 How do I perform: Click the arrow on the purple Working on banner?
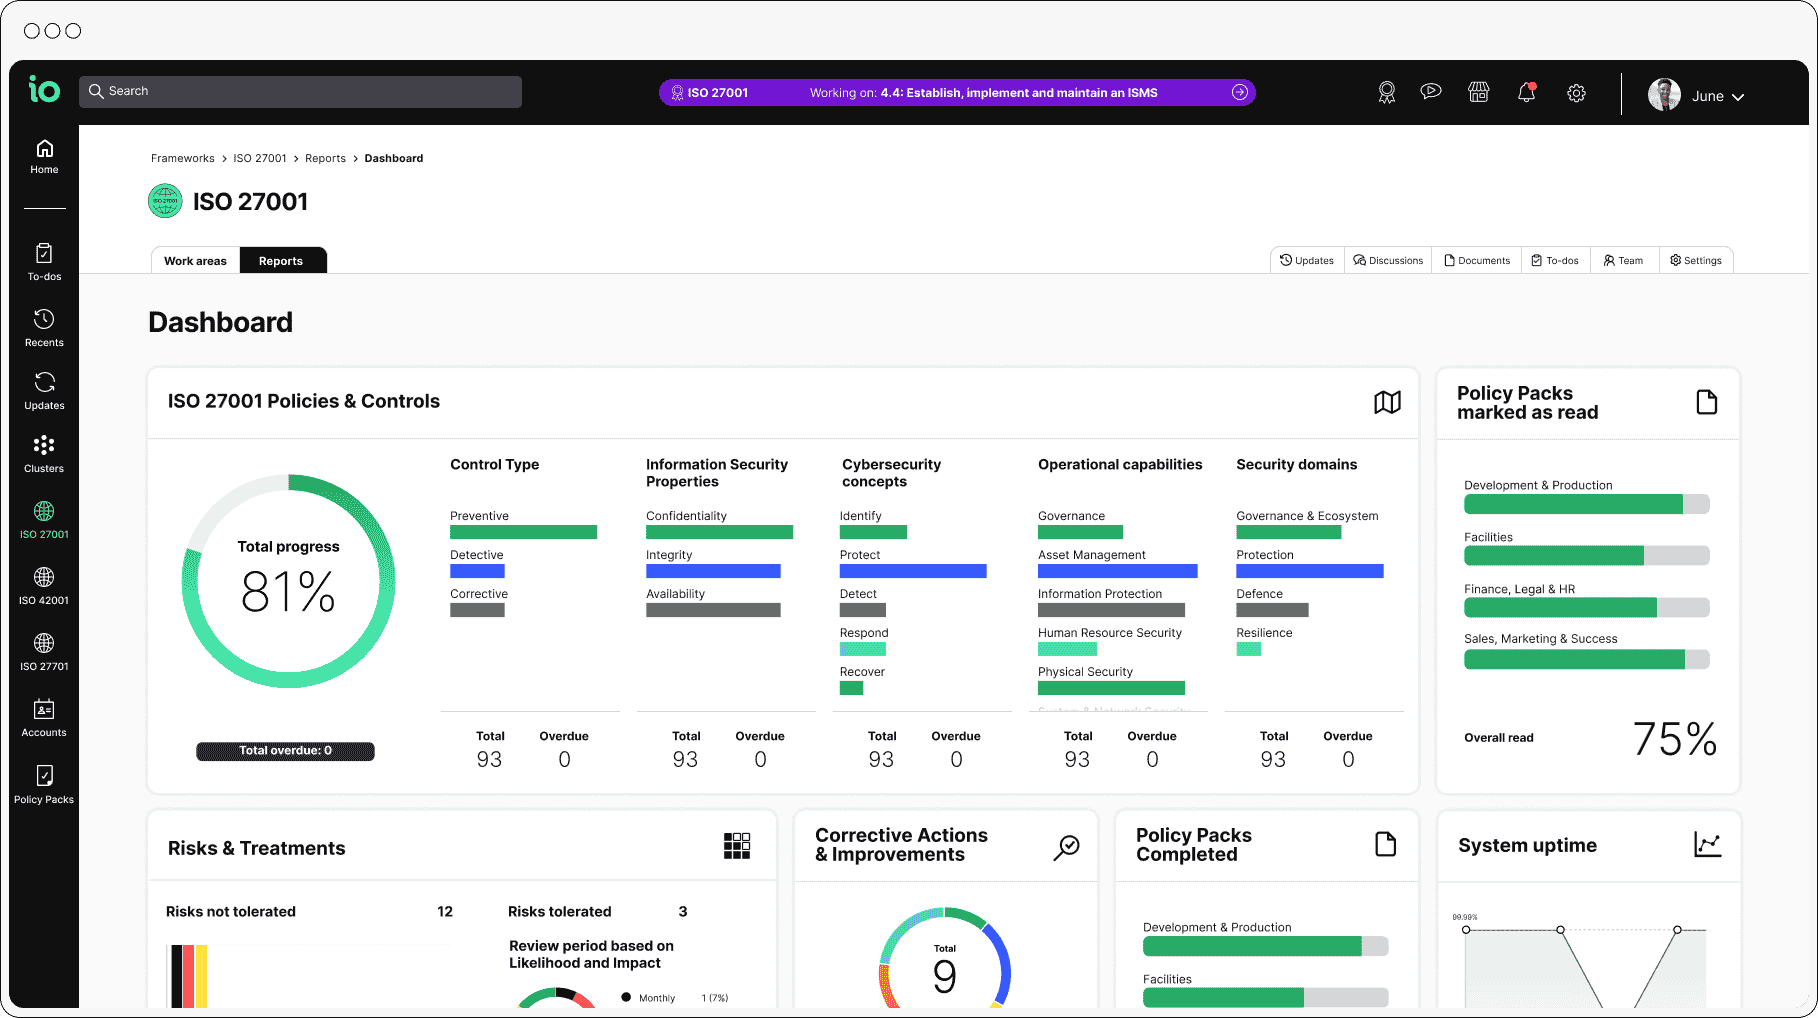[x=1240, y=92]
